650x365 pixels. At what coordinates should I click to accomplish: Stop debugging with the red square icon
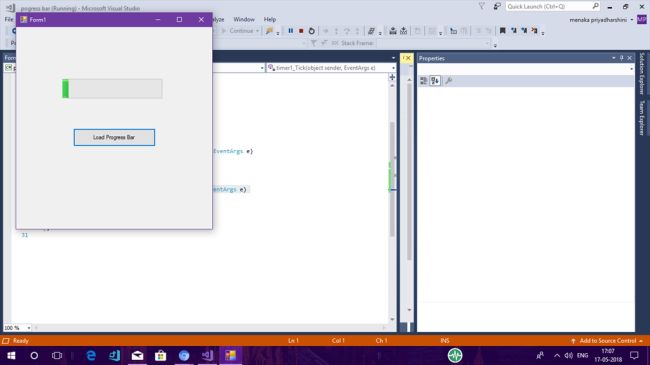pyautogui.click(x=301, y=31)
